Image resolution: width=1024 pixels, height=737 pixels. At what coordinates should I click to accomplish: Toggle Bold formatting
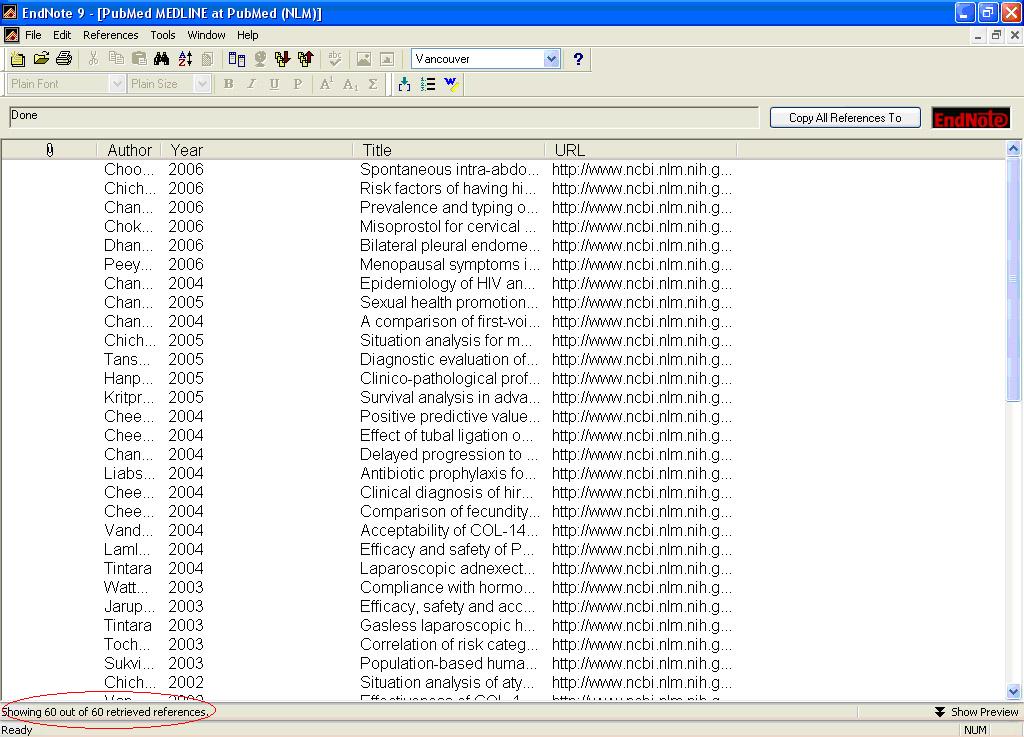[x=228, y=84]
